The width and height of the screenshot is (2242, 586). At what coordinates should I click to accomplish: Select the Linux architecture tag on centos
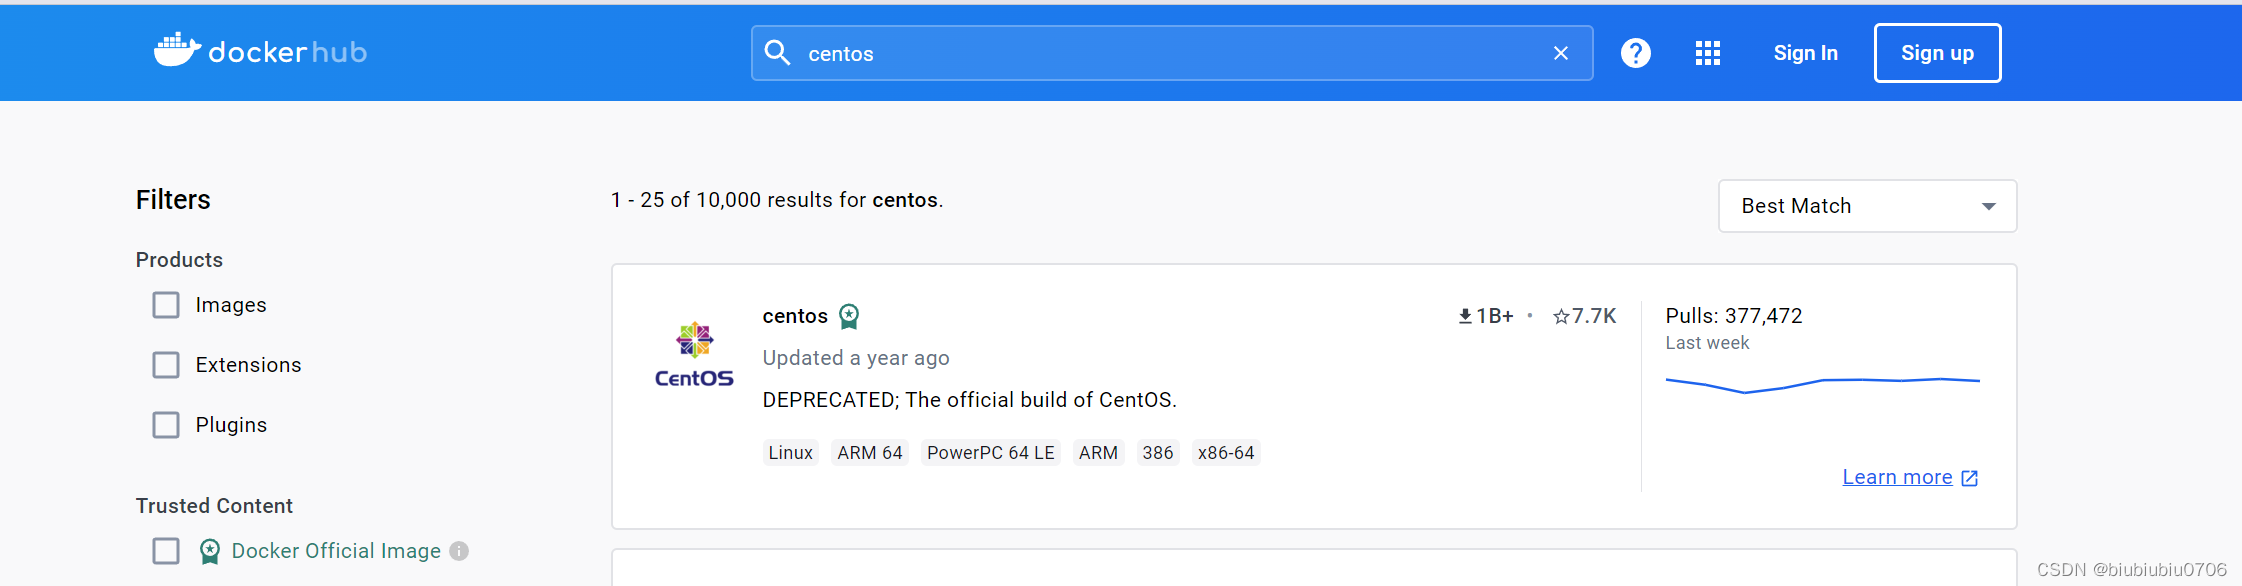tap(790, 452)
